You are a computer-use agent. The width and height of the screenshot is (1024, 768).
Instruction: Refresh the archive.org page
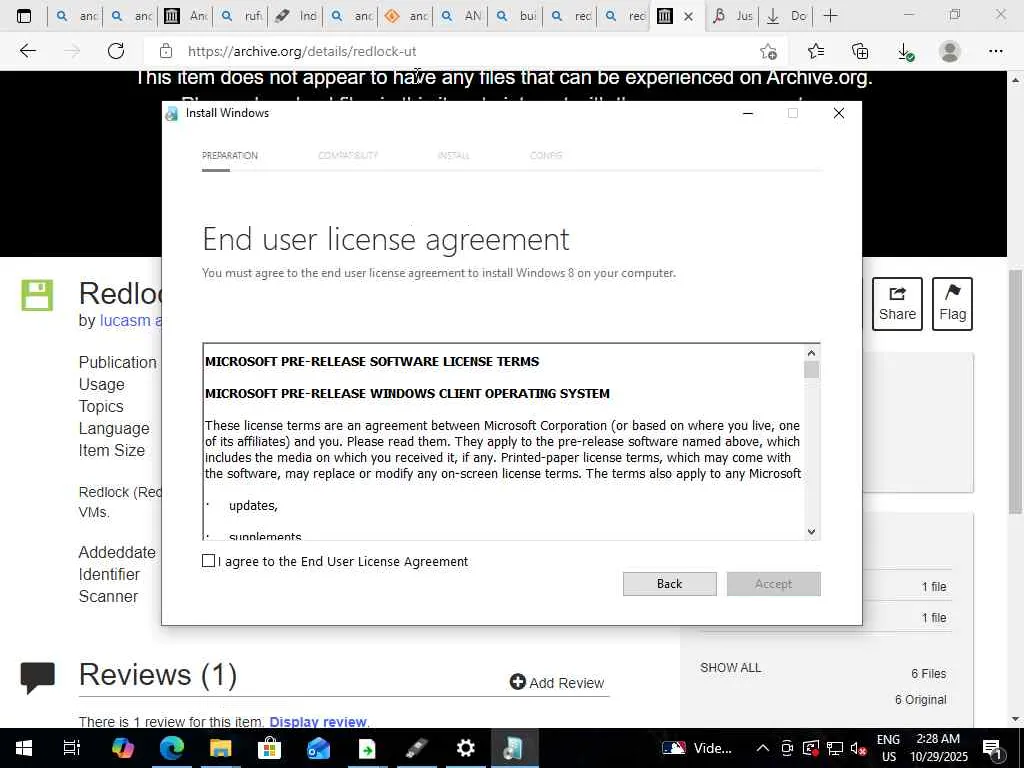(x=116, y=51)
